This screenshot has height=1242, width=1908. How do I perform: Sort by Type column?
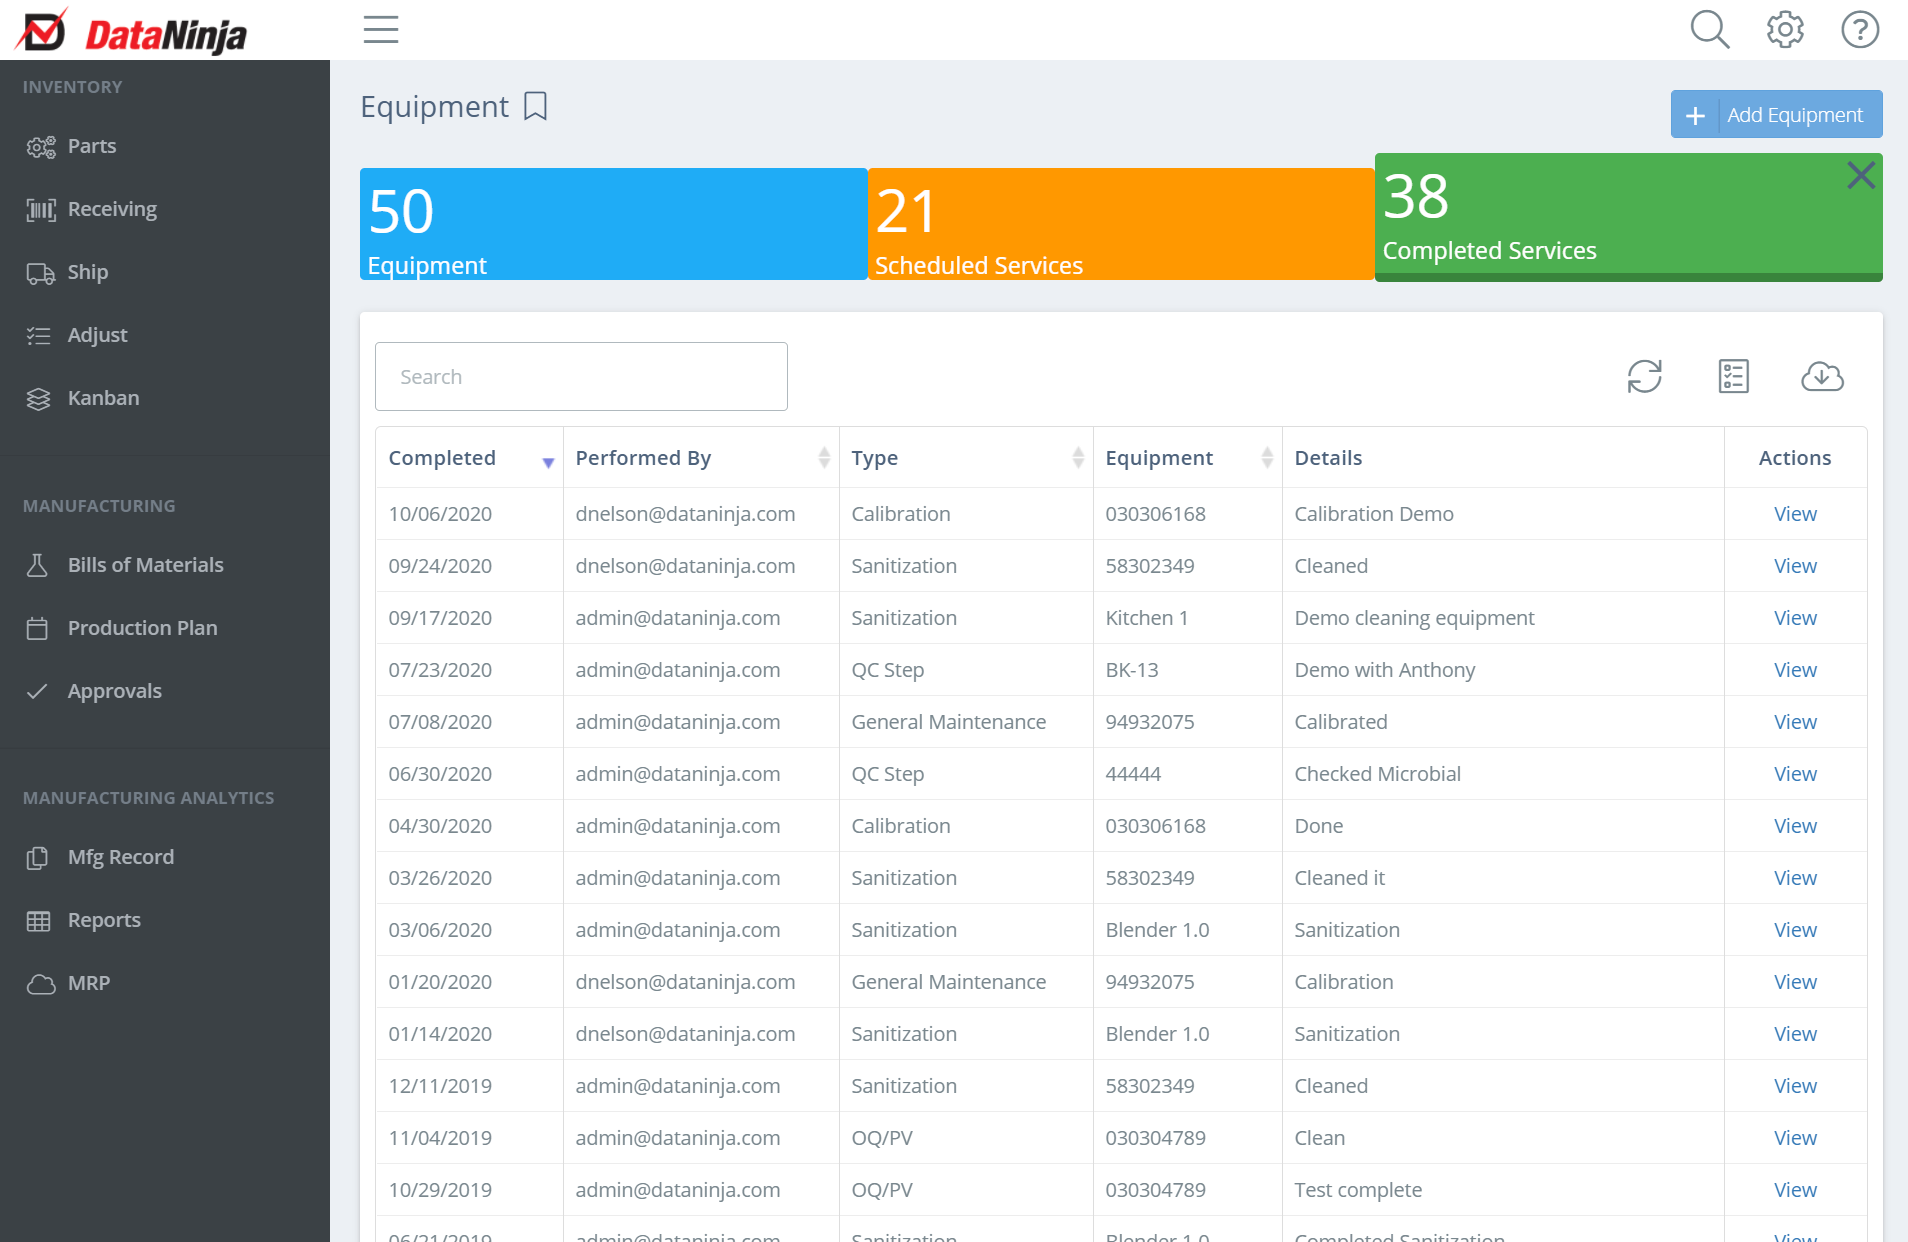[x=1078, y=458]
